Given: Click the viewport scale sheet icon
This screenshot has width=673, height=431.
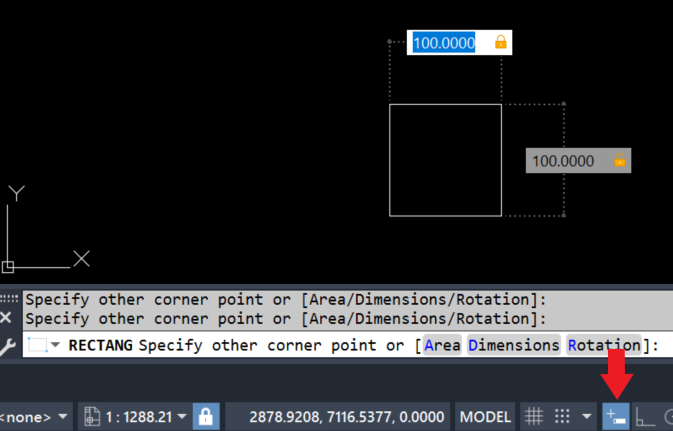Looking at the screenshot, I should click(x=91, y=417).
